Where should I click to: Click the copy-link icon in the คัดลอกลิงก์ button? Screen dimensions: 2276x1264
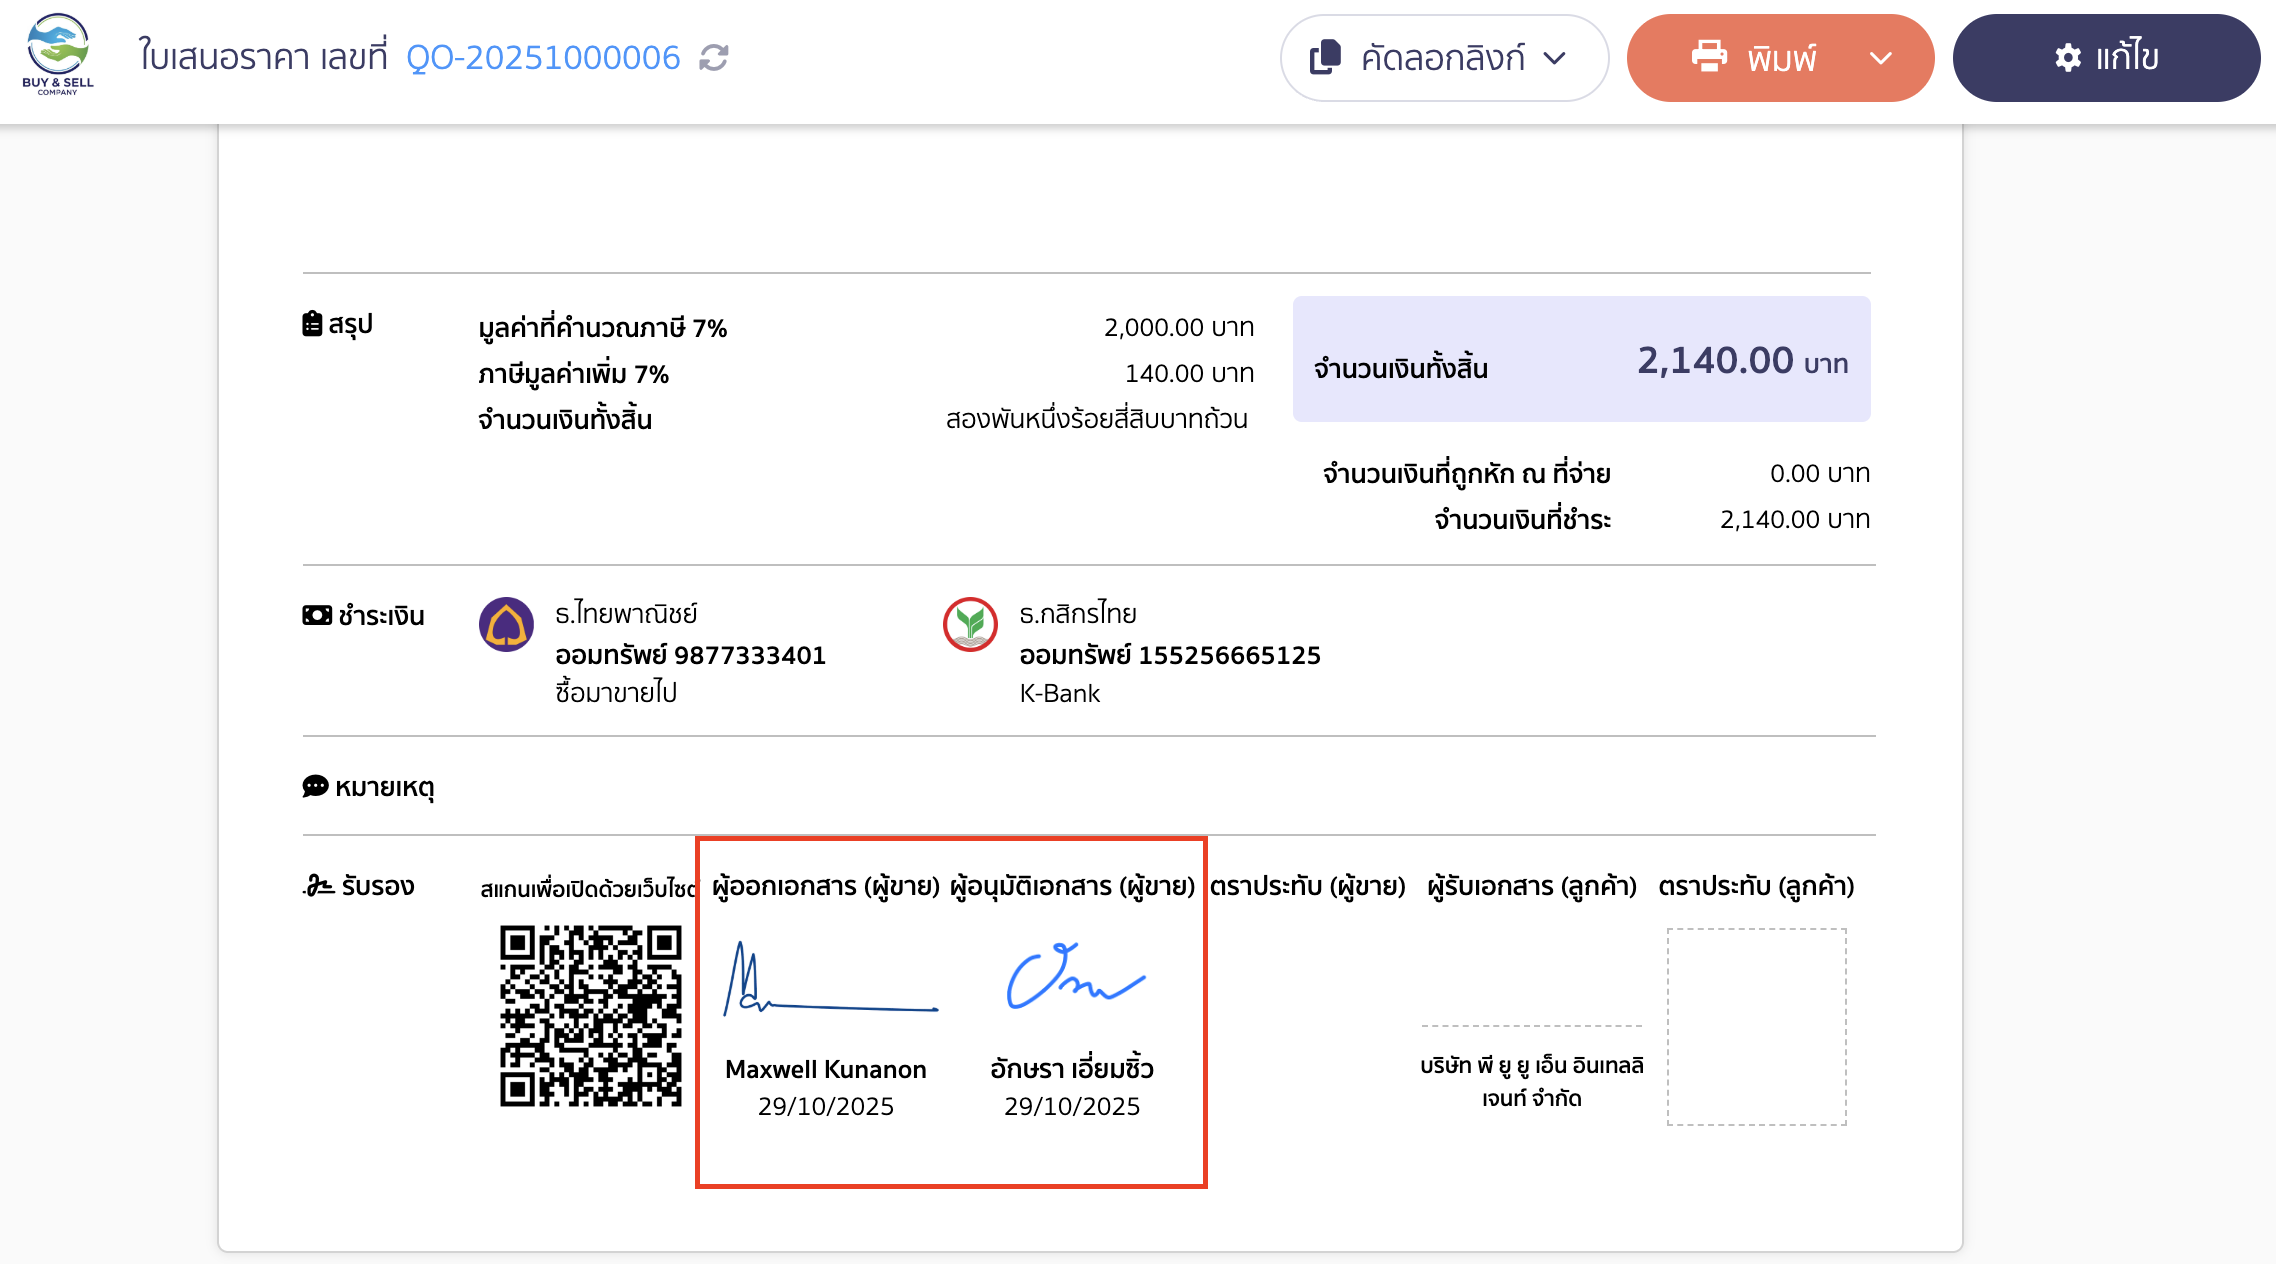[x=1325, y=58]
